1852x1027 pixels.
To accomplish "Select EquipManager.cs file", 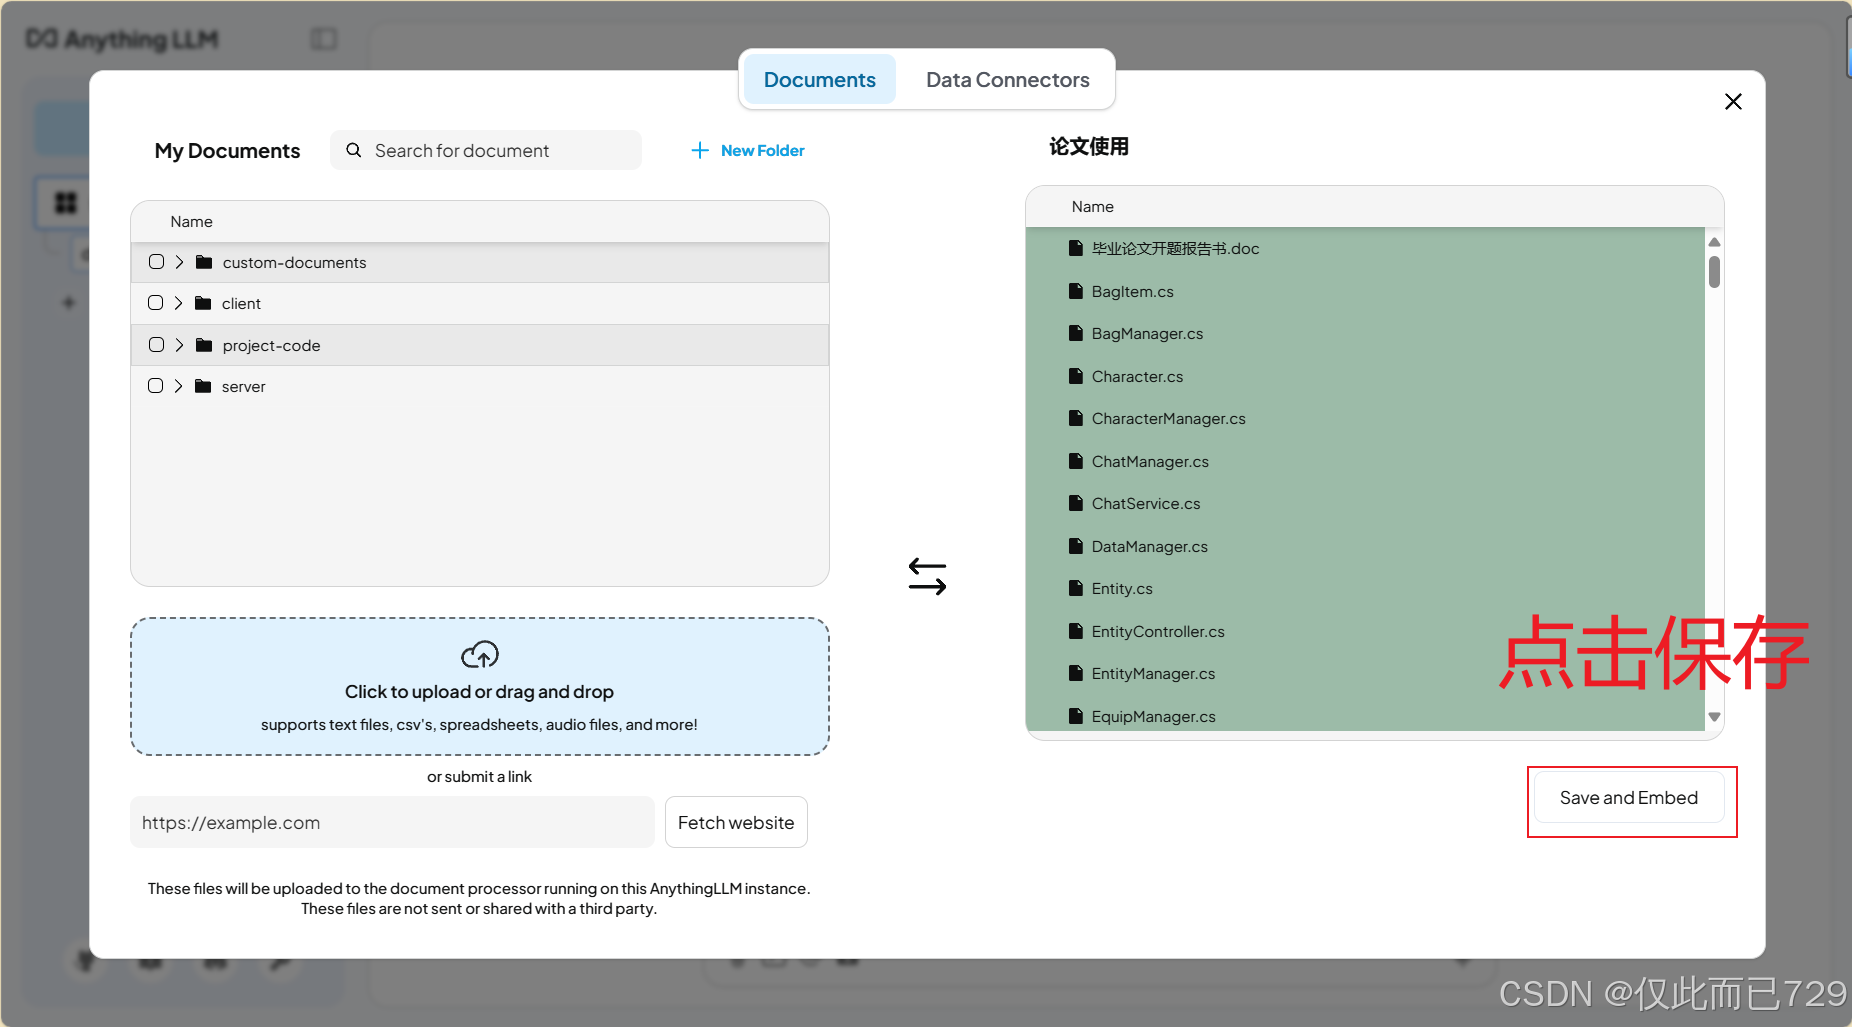I will (1153, 717).
